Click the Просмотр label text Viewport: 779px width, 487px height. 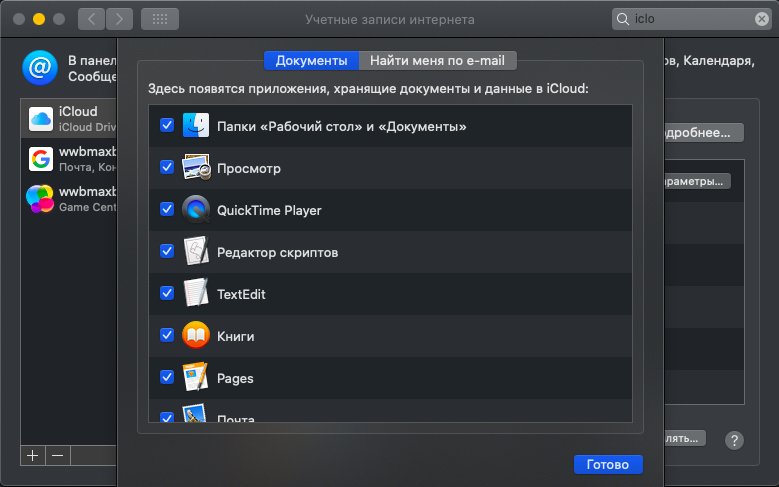pyautogui.click(x=249, y=168)
